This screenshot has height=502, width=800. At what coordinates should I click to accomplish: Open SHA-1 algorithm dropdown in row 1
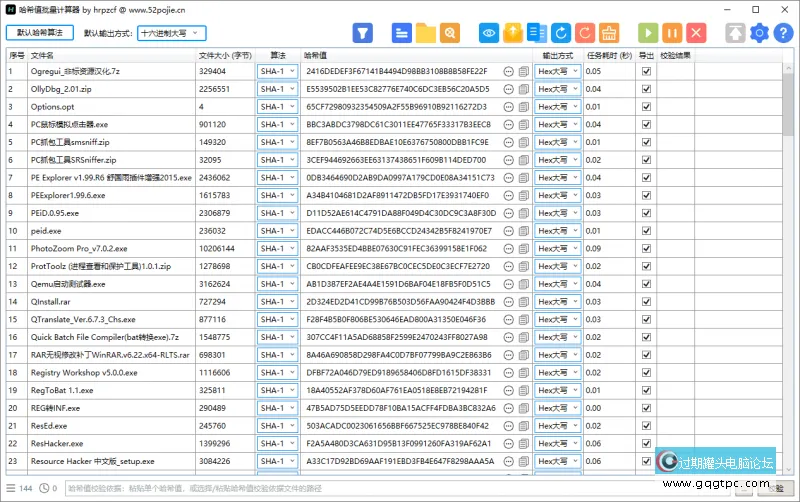click(x=277, y=71)
